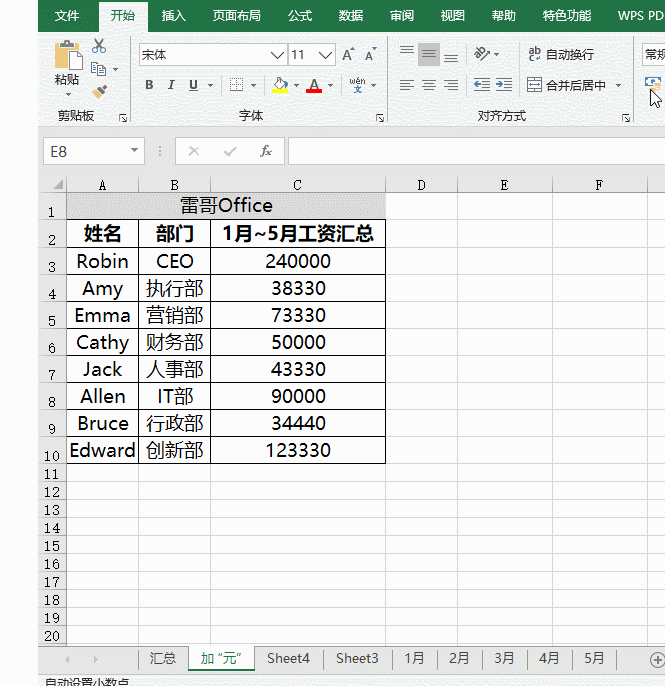665x686 pixels.
Task: Add a new sheet with plus icon
Action: tap(656, 660)
